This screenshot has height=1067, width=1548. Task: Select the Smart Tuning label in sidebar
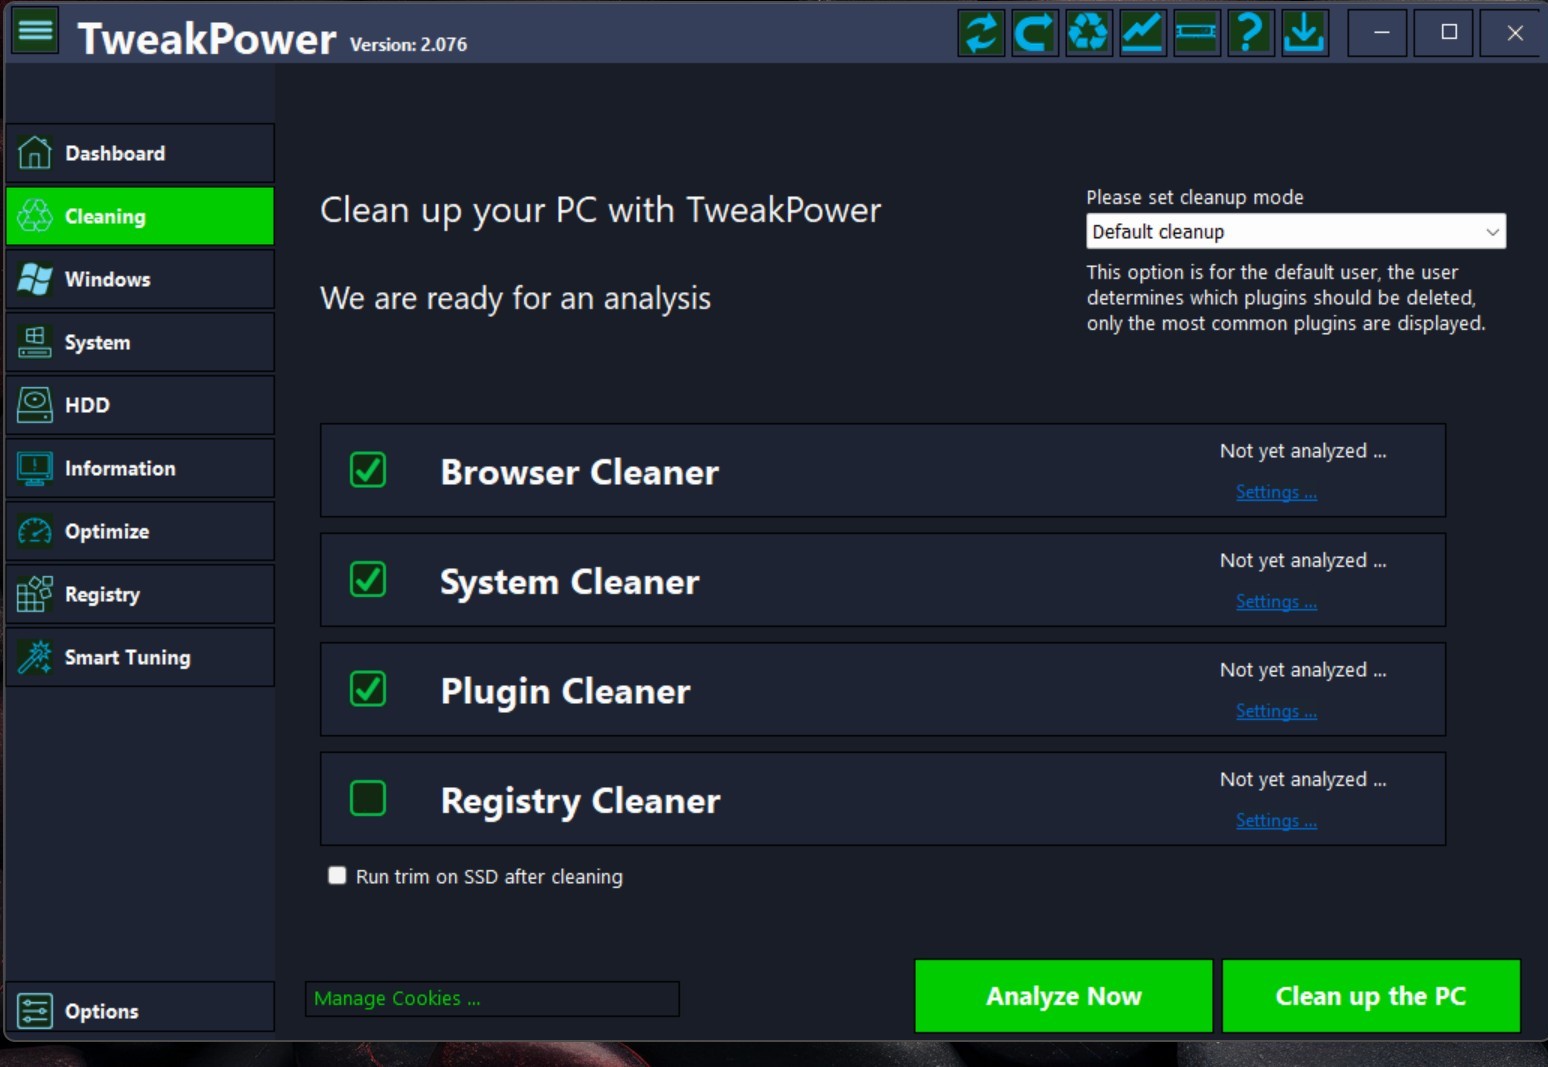128,657
